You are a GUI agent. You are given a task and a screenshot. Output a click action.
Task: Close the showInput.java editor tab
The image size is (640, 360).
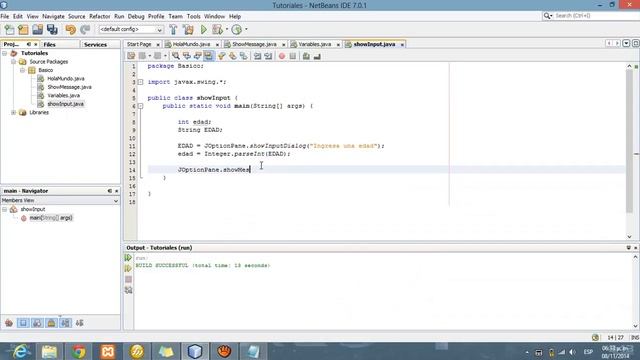click(402, 44)
